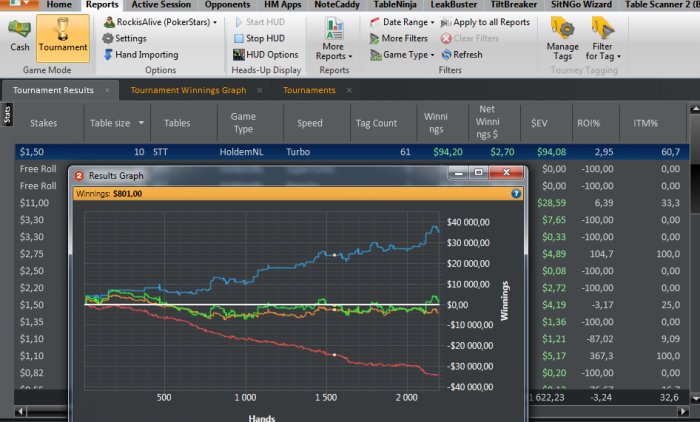Sort by ITM% column header

pos(645,123)
